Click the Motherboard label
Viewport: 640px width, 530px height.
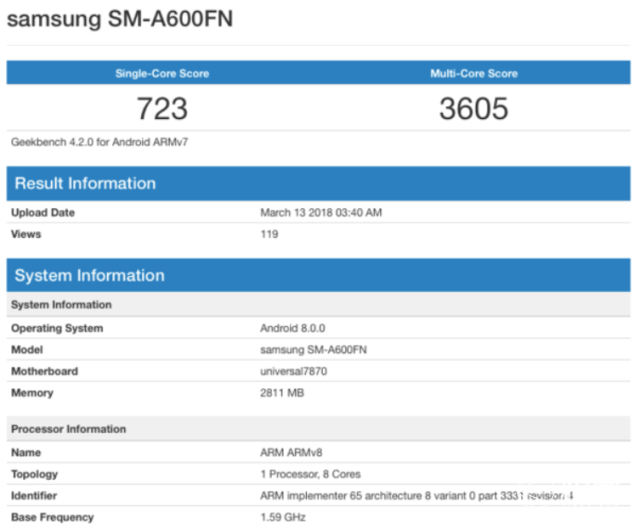(44, 371)
